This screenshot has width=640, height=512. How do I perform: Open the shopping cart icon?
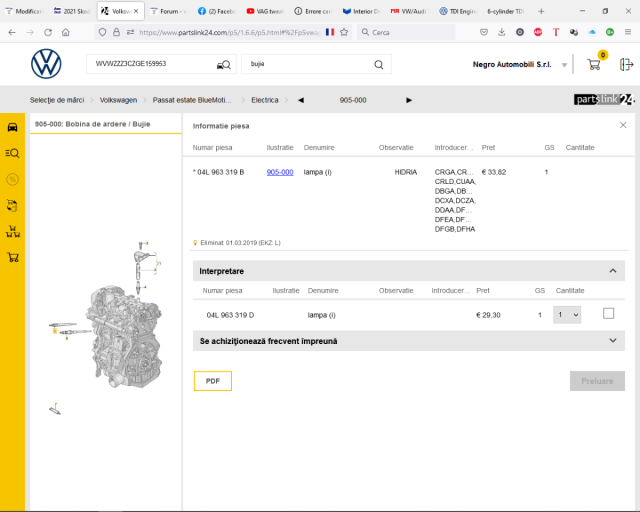click(x=594, y=65)
